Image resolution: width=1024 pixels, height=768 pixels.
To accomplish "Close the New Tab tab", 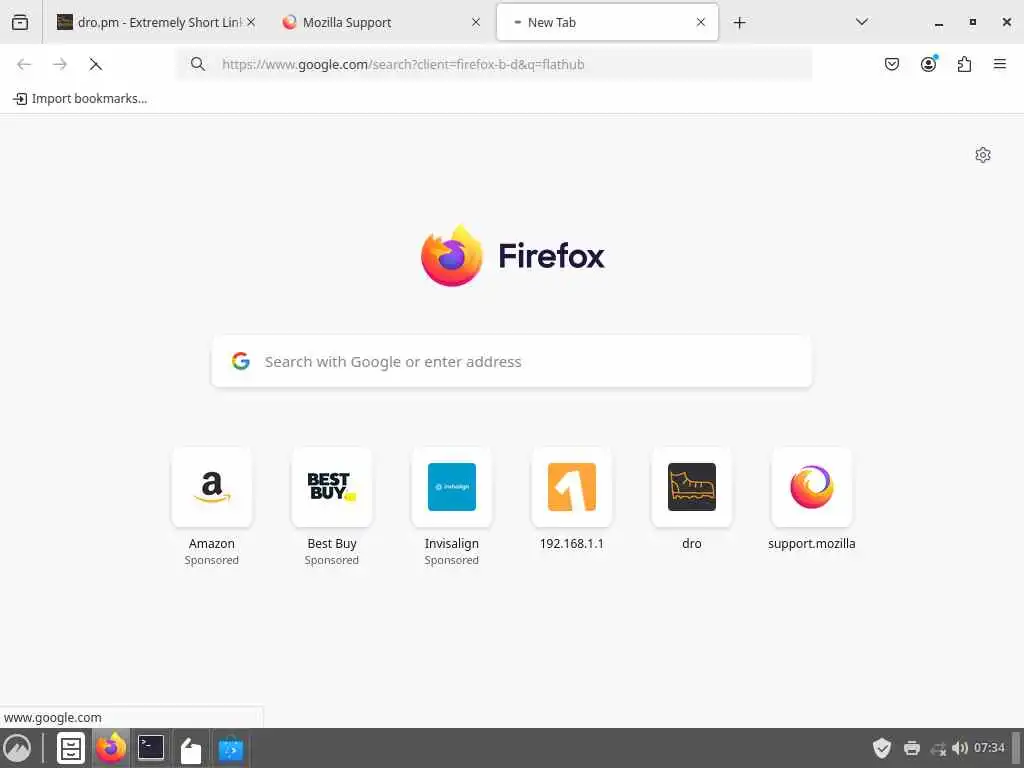I will 701,22.
